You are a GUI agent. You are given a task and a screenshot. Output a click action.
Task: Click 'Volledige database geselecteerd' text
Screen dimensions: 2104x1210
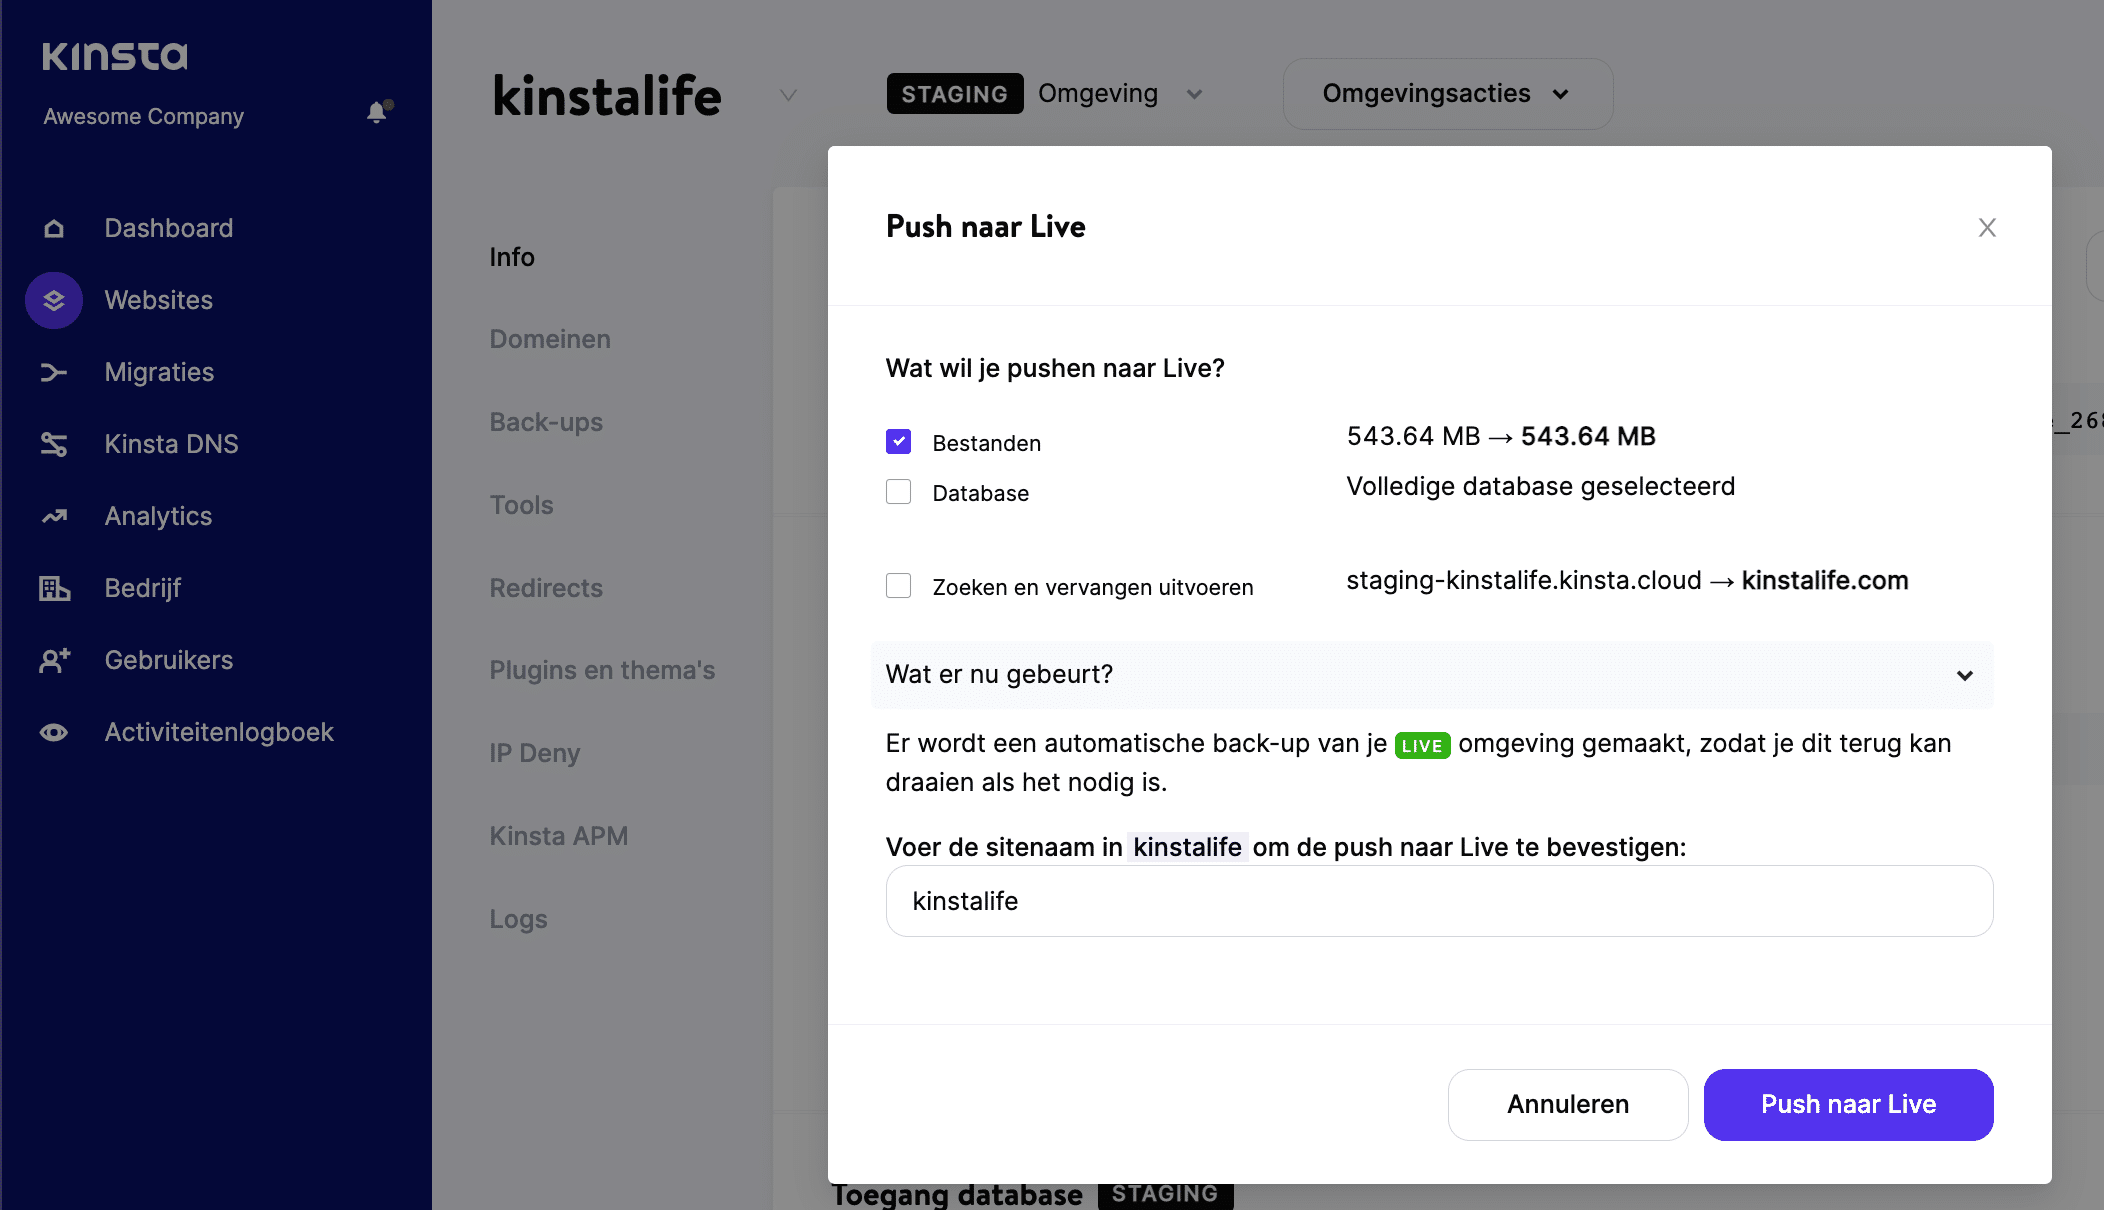(x=1540, y=486)
